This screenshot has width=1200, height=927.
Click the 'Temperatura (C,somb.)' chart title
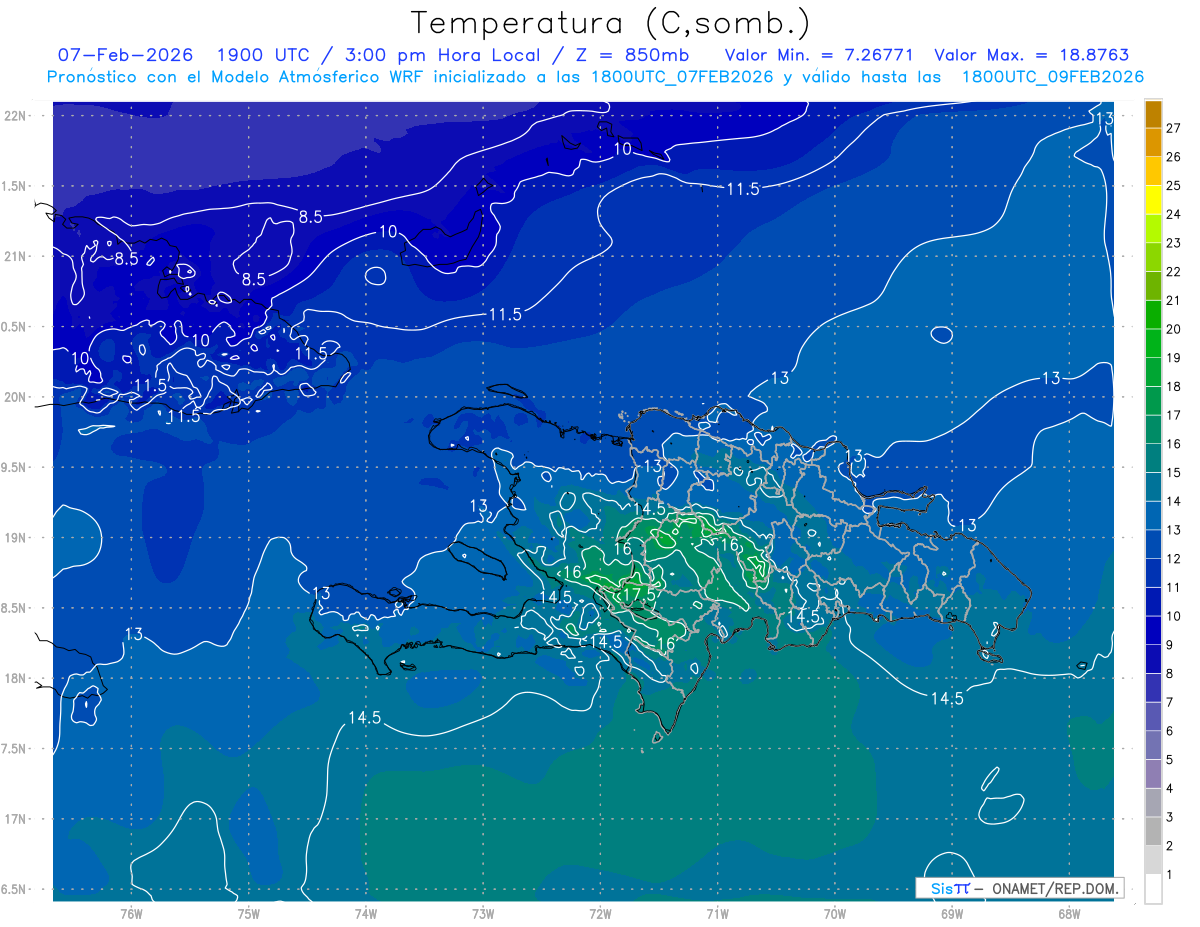pyautogui.click(x=611, y=24)
